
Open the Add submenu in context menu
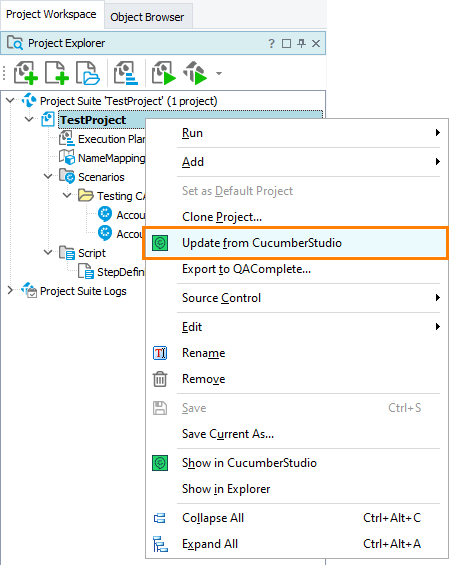296,162
